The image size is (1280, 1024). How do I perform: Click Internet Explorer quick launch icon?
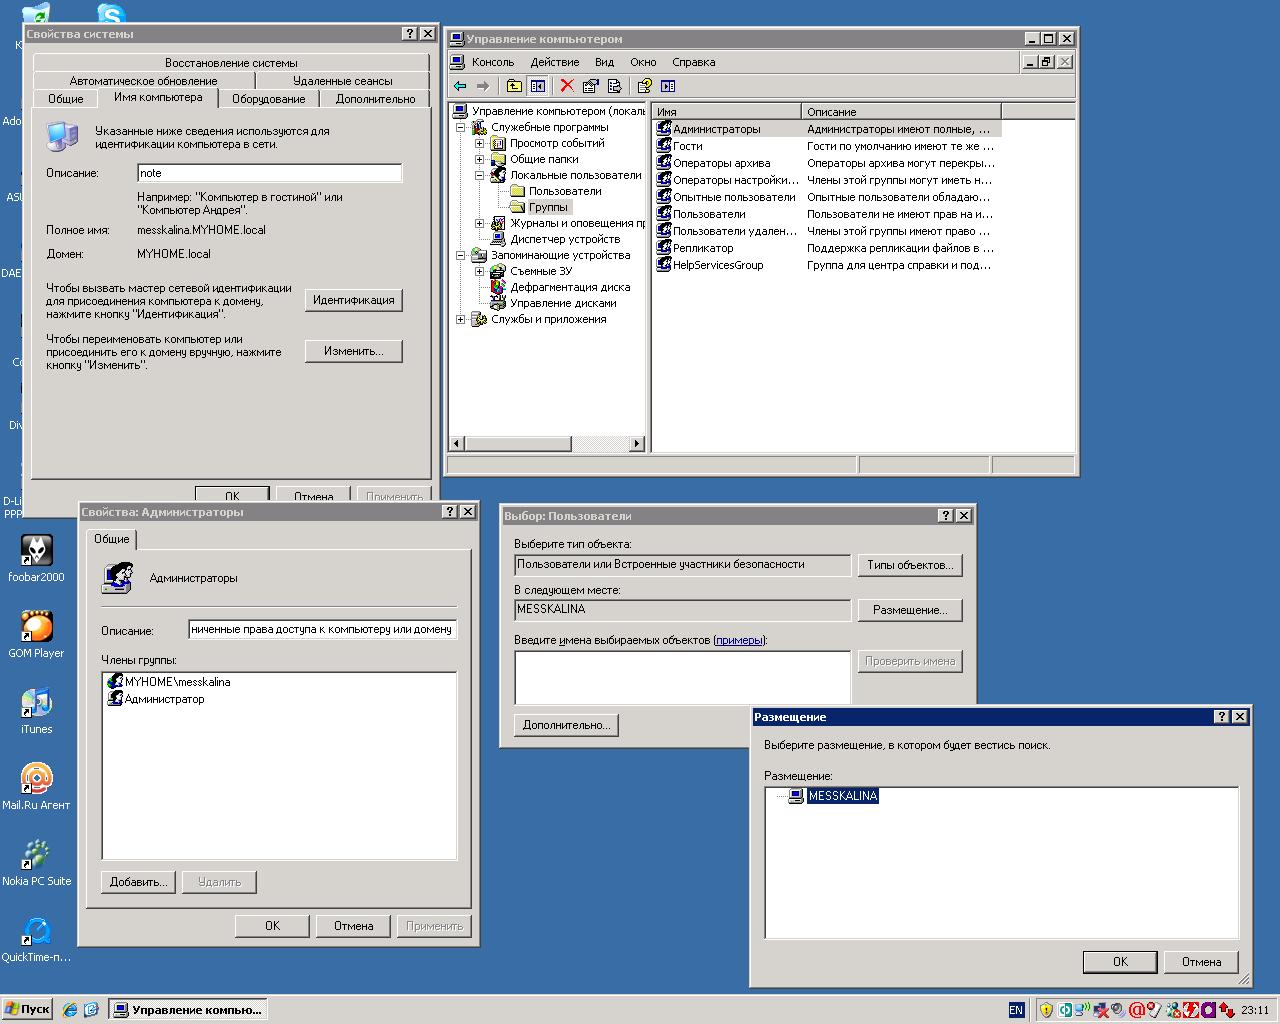tap(69, 1010)
